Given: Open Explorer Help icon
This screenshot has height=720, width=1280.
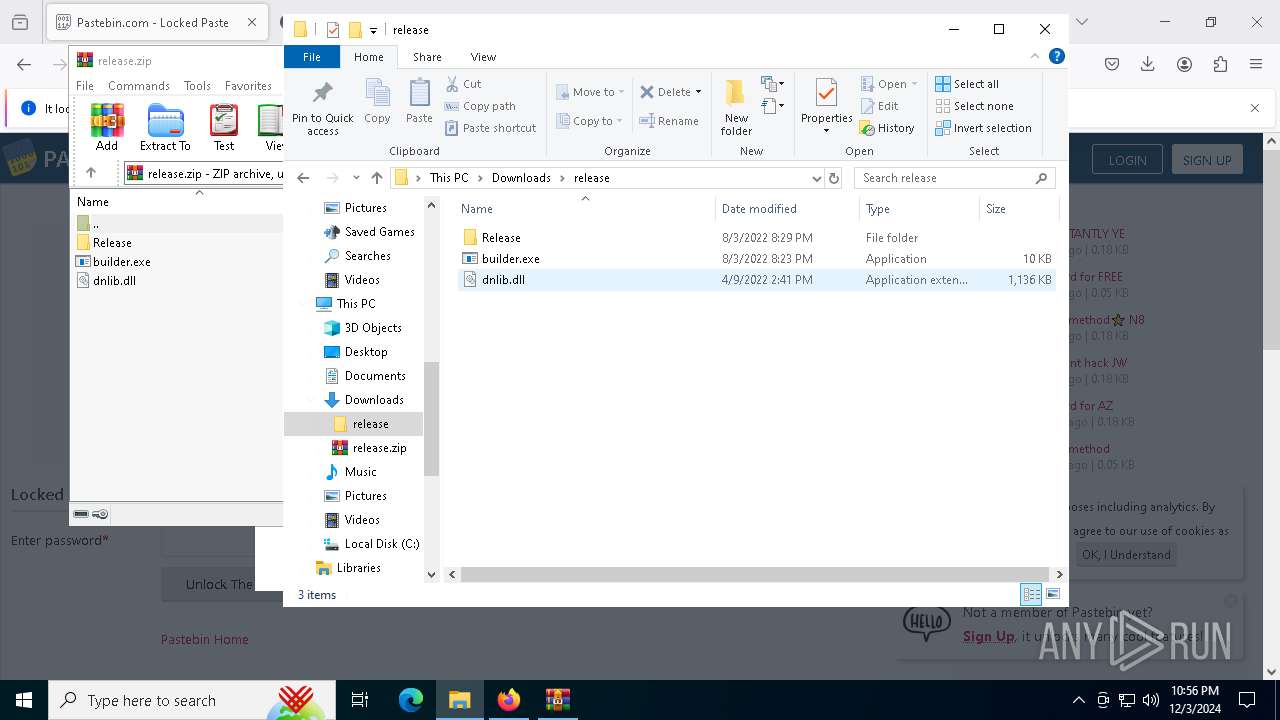Looking at the screenshot, I should click(x=1056, y=57).
